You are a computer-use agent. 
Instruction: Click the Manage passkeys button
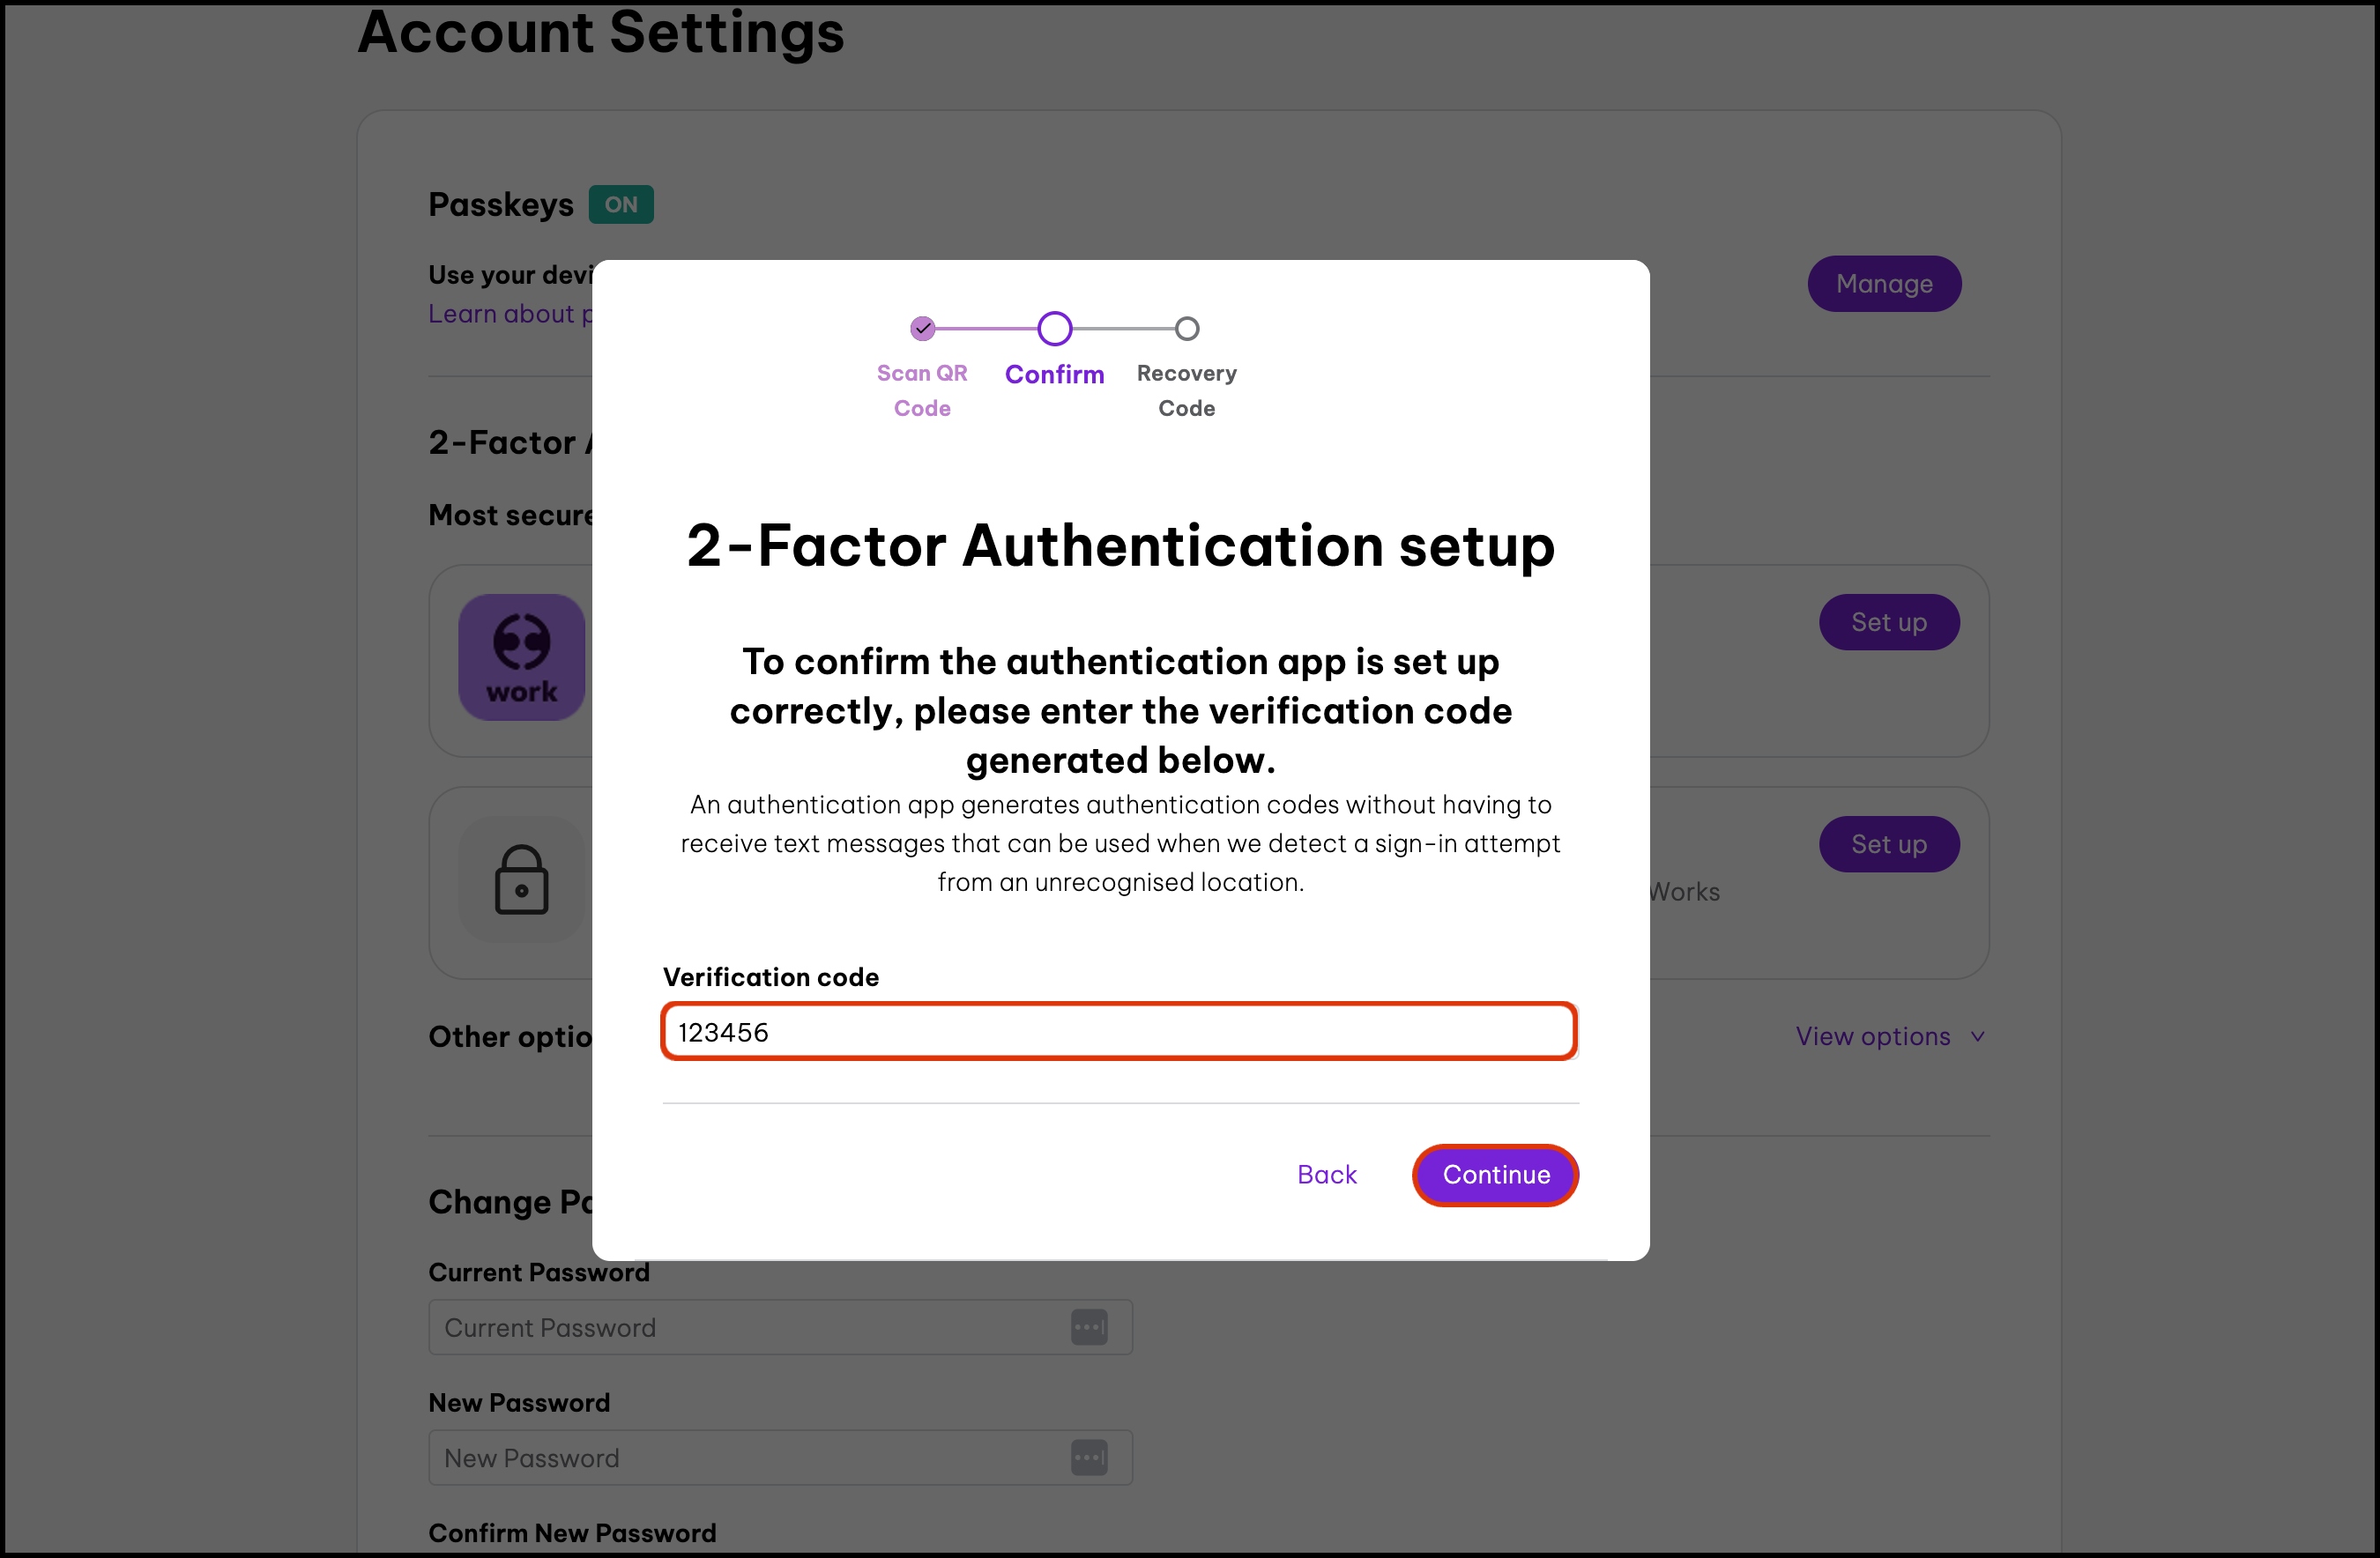[1883, 284]
